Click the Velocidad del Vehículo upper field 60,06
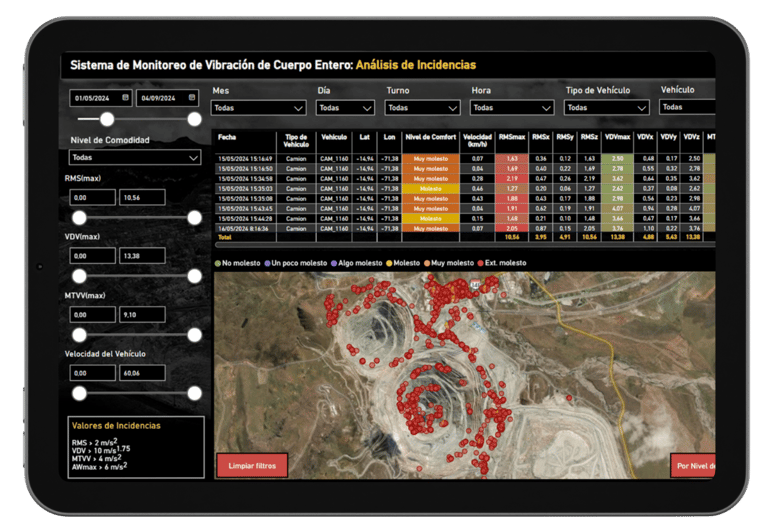The width and height of the screenshot is (768, 527). pyautogui.click(x=142, y=373)
